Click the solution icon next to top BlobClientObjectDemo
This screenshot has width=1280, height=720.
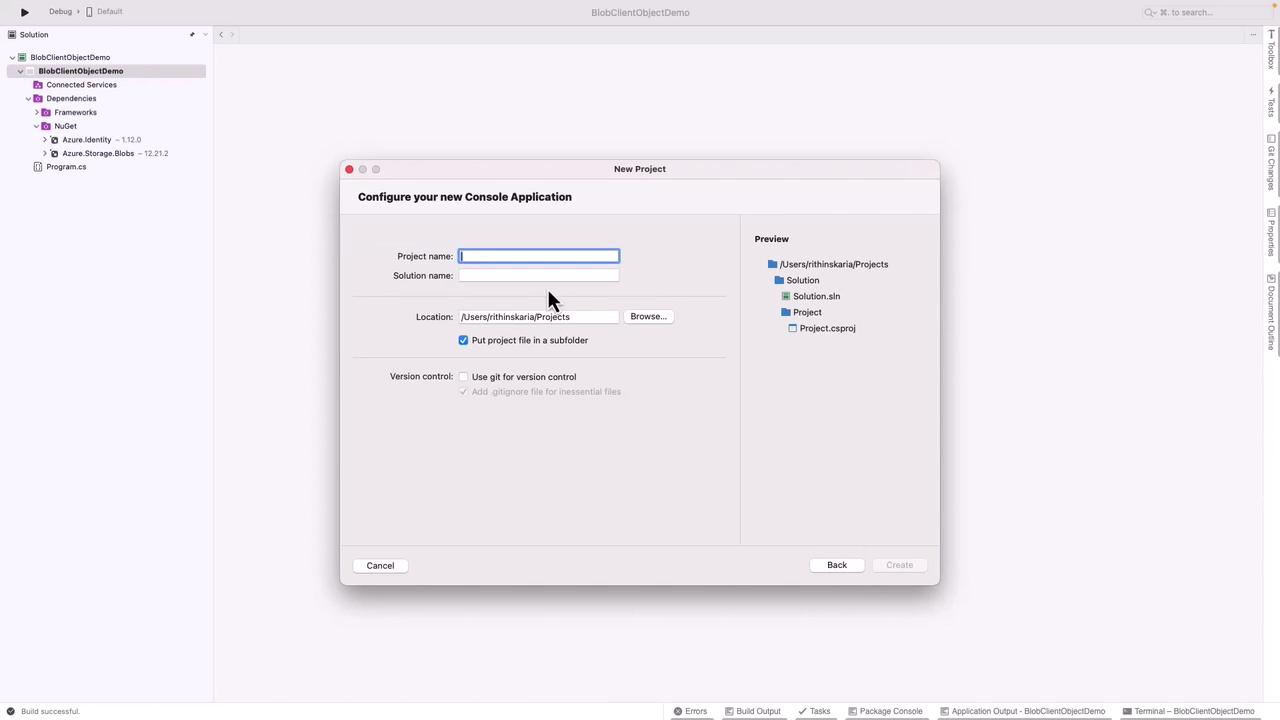(x=22, y=58)
